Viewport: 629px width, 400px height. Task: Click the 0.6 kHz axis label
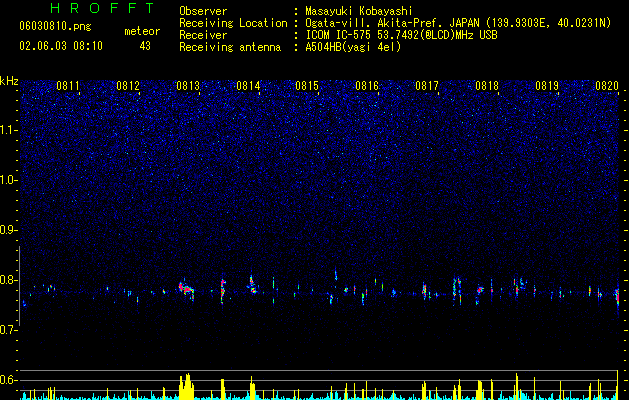click(8, 380)
